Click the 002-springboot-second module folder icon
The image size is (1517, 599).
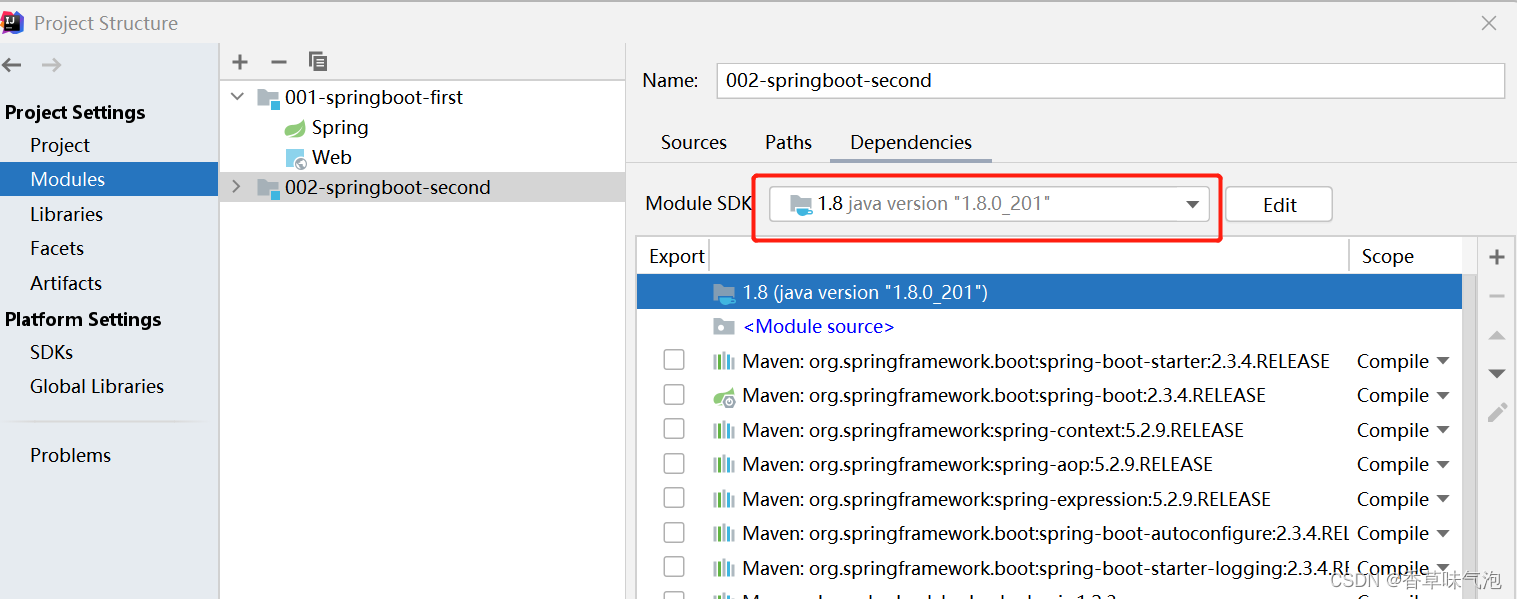click(268, 188)
